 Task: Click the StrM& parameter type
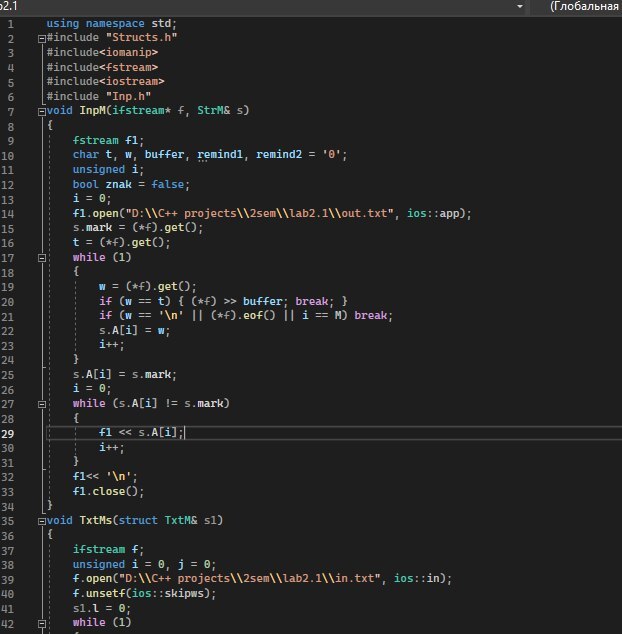tap(214, 110)
